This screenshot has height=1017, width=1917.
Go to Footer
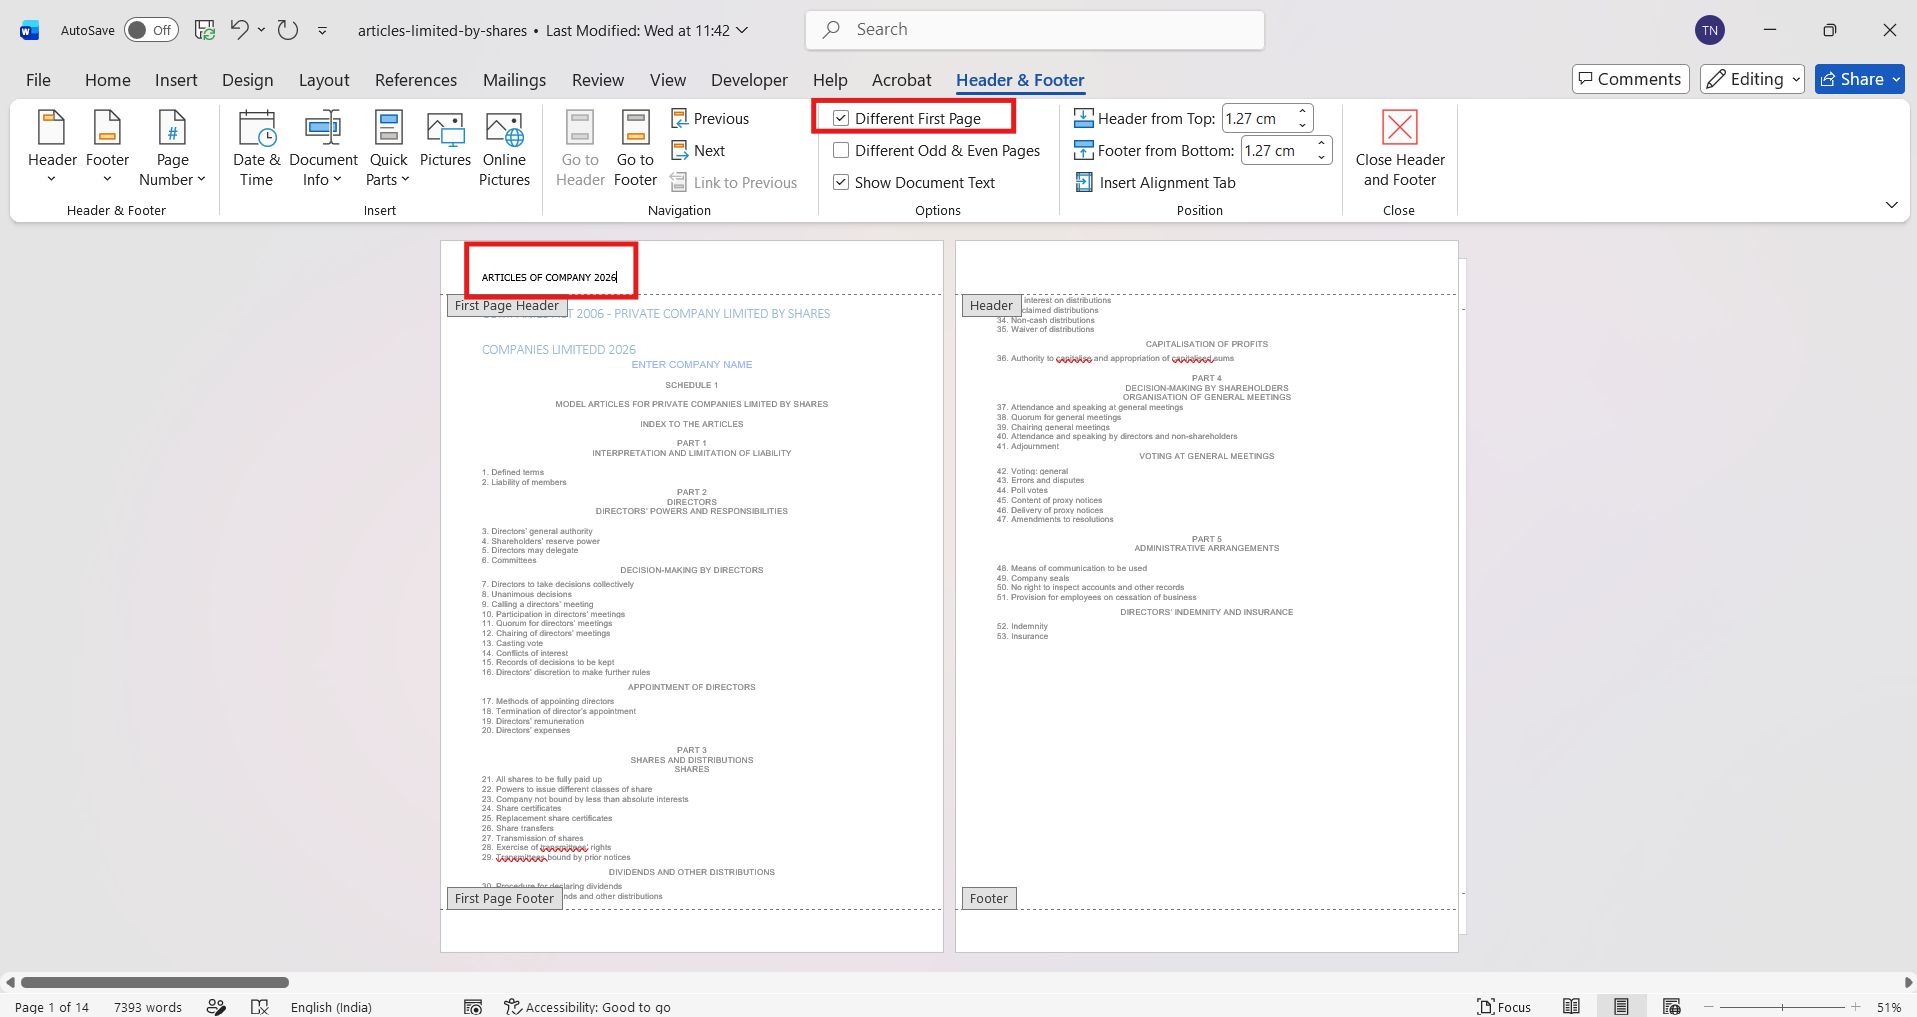click(635, 148)
